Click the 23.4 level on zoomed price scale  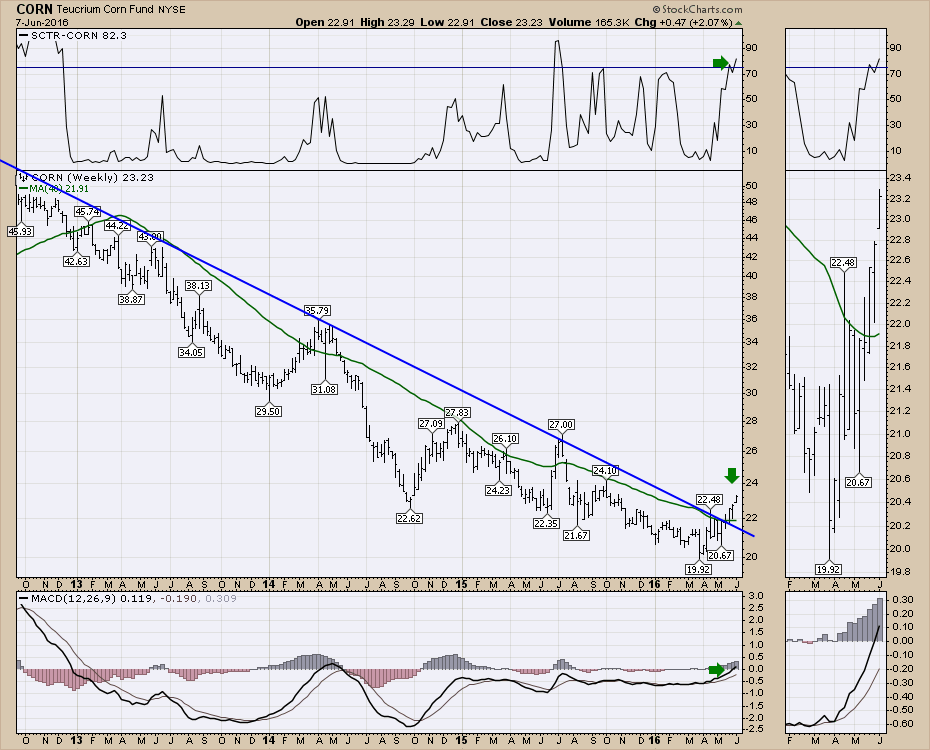click(x=899, y=178)
